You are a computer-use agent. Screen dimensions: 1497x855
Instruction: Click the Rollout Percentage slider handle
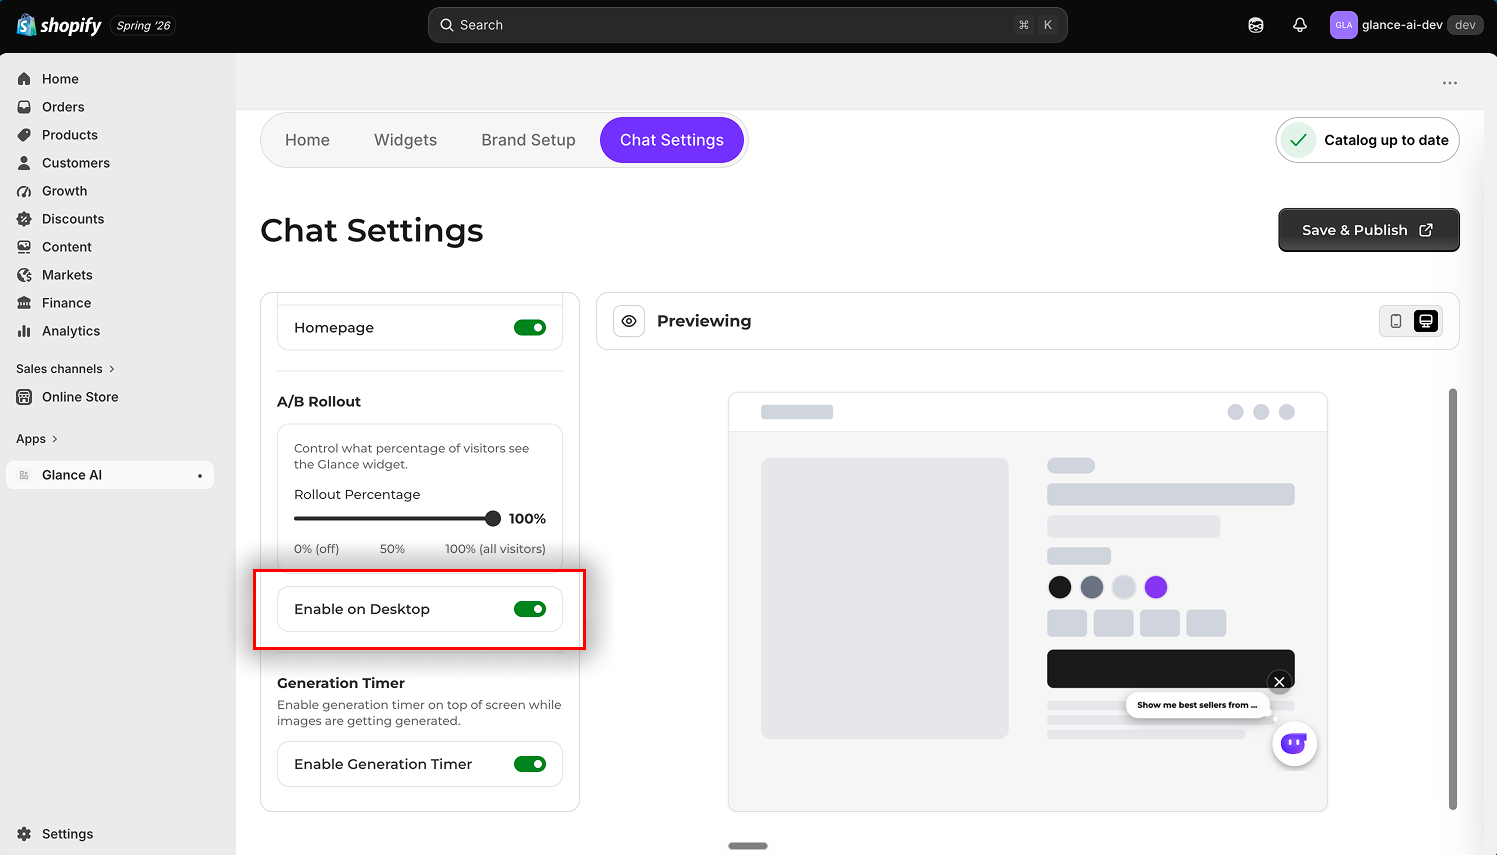(493, 518)
